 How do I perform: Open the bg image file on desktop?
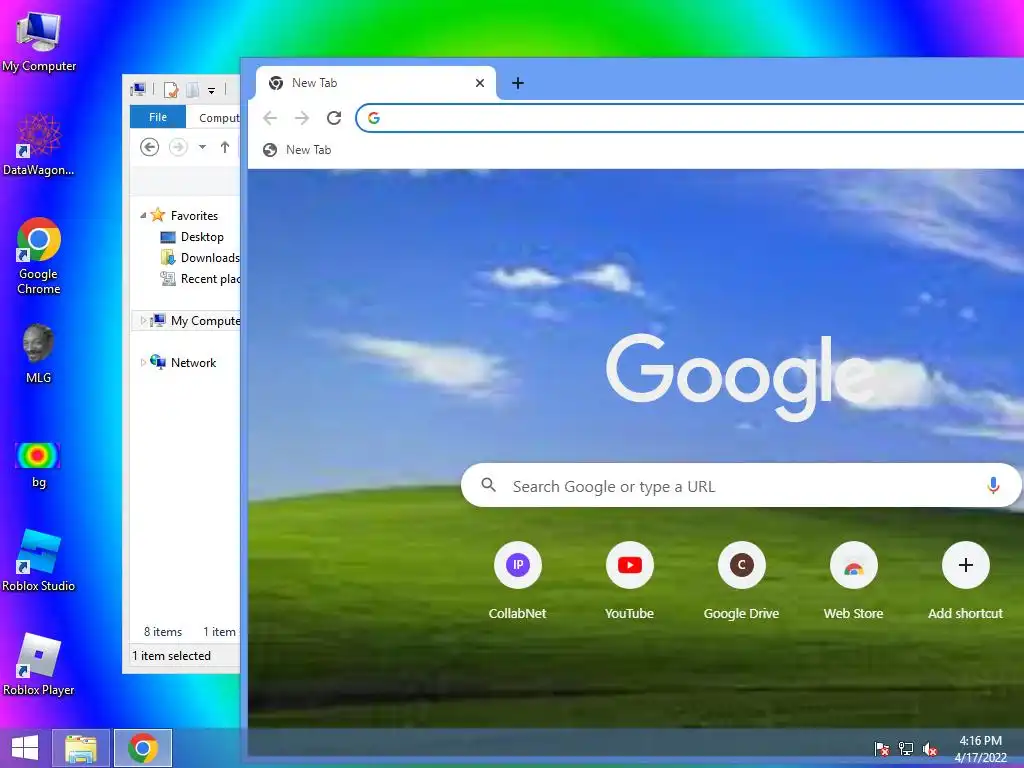(x=39, y=465)
